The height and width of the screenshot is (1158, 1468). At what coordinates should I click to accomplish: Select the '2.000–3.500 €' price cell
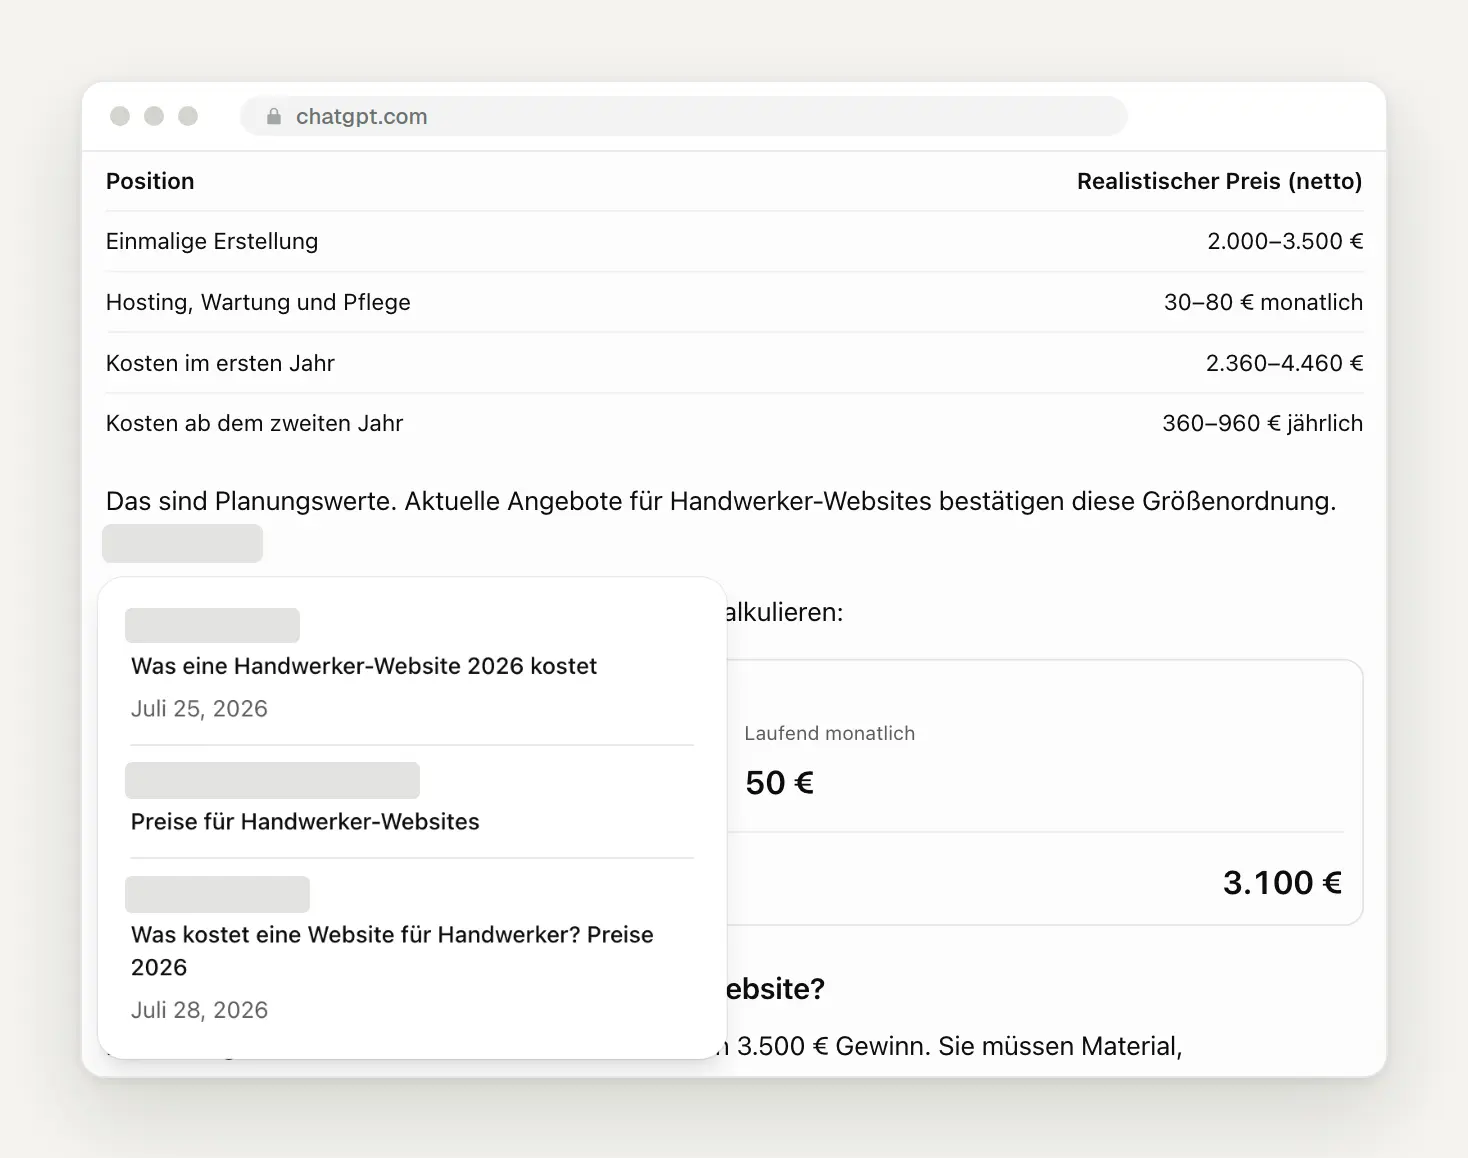[1285, 241]
